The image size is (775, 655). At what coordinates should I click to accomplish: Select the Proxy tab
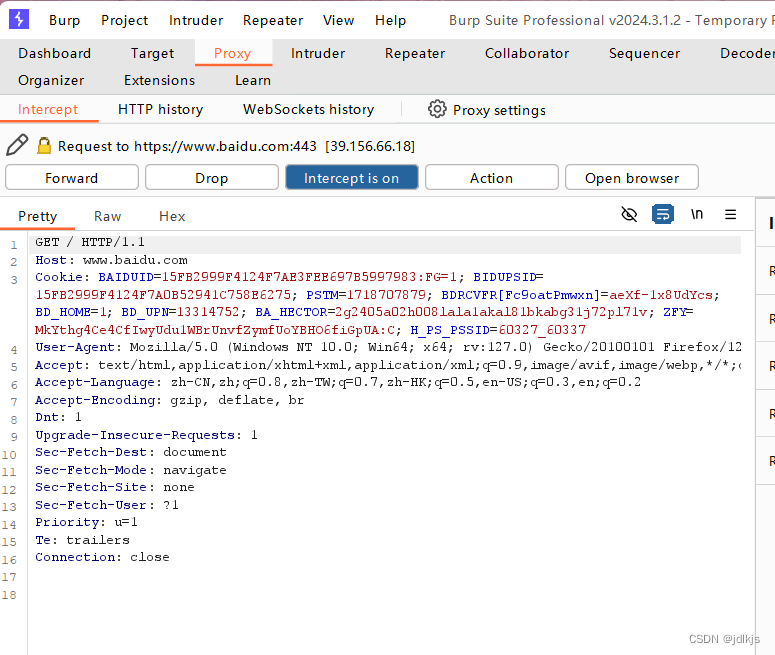[233, 53]
